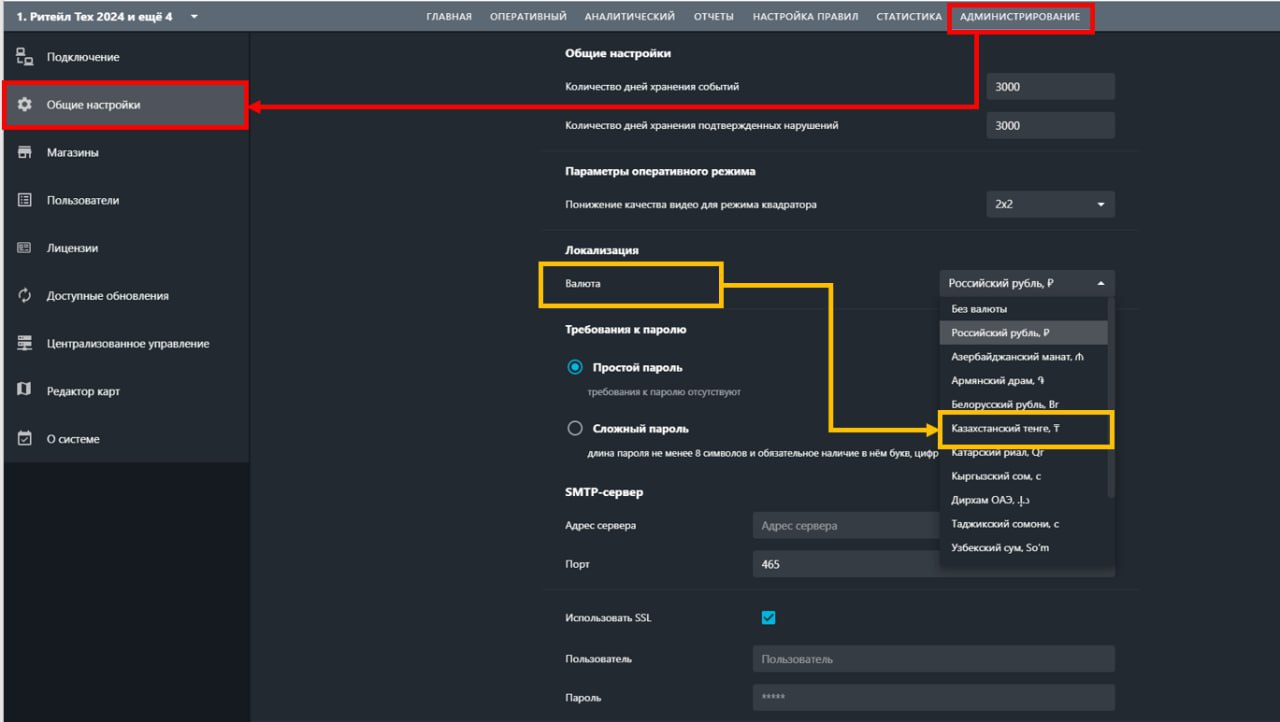Go to Централизованное управление in the sidebar
Screen dimensions: 1280x722
click(125, 343)
